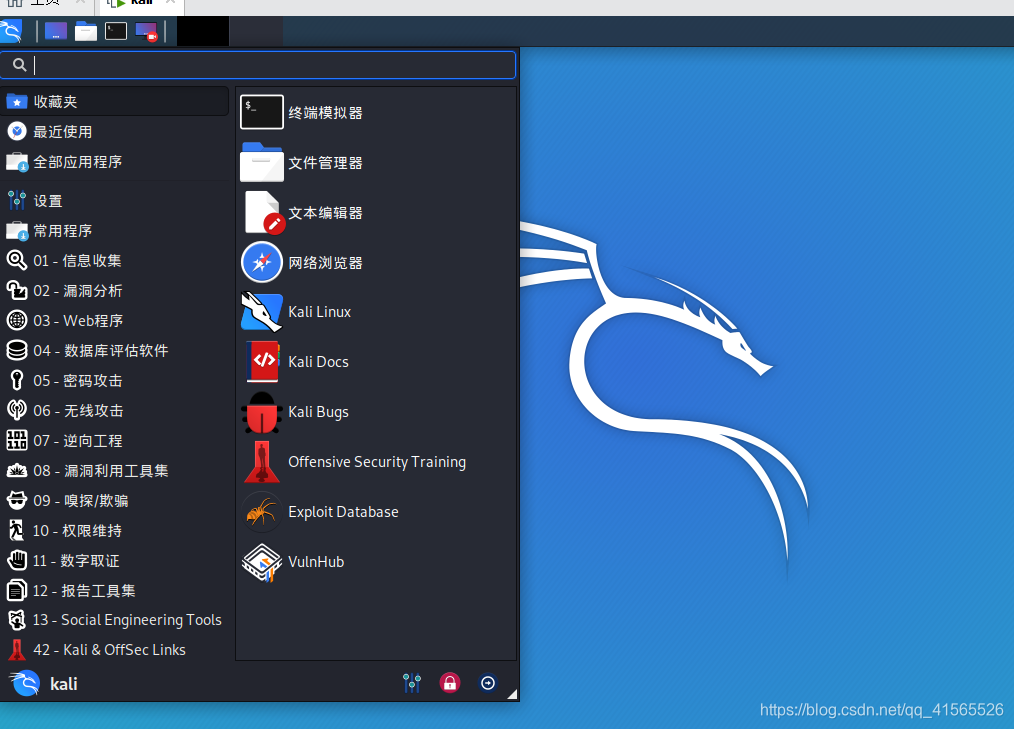Image resolution: width=1014 pixels, height=729 pixels.
Task: Select 03 - Web程序 category
Action: [x=114, y=320]
